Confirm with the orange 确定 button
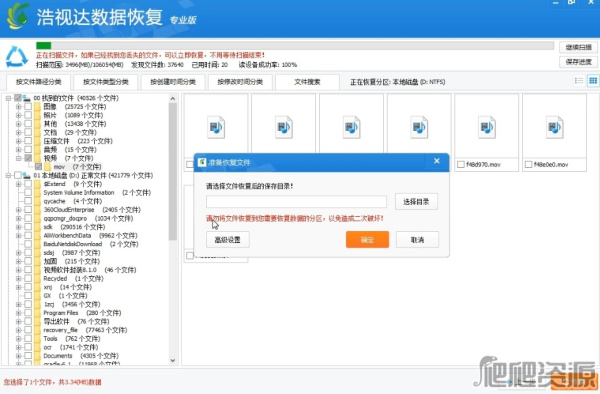Image resolution: width=600 pixels, height=394 pixels. 367,239
